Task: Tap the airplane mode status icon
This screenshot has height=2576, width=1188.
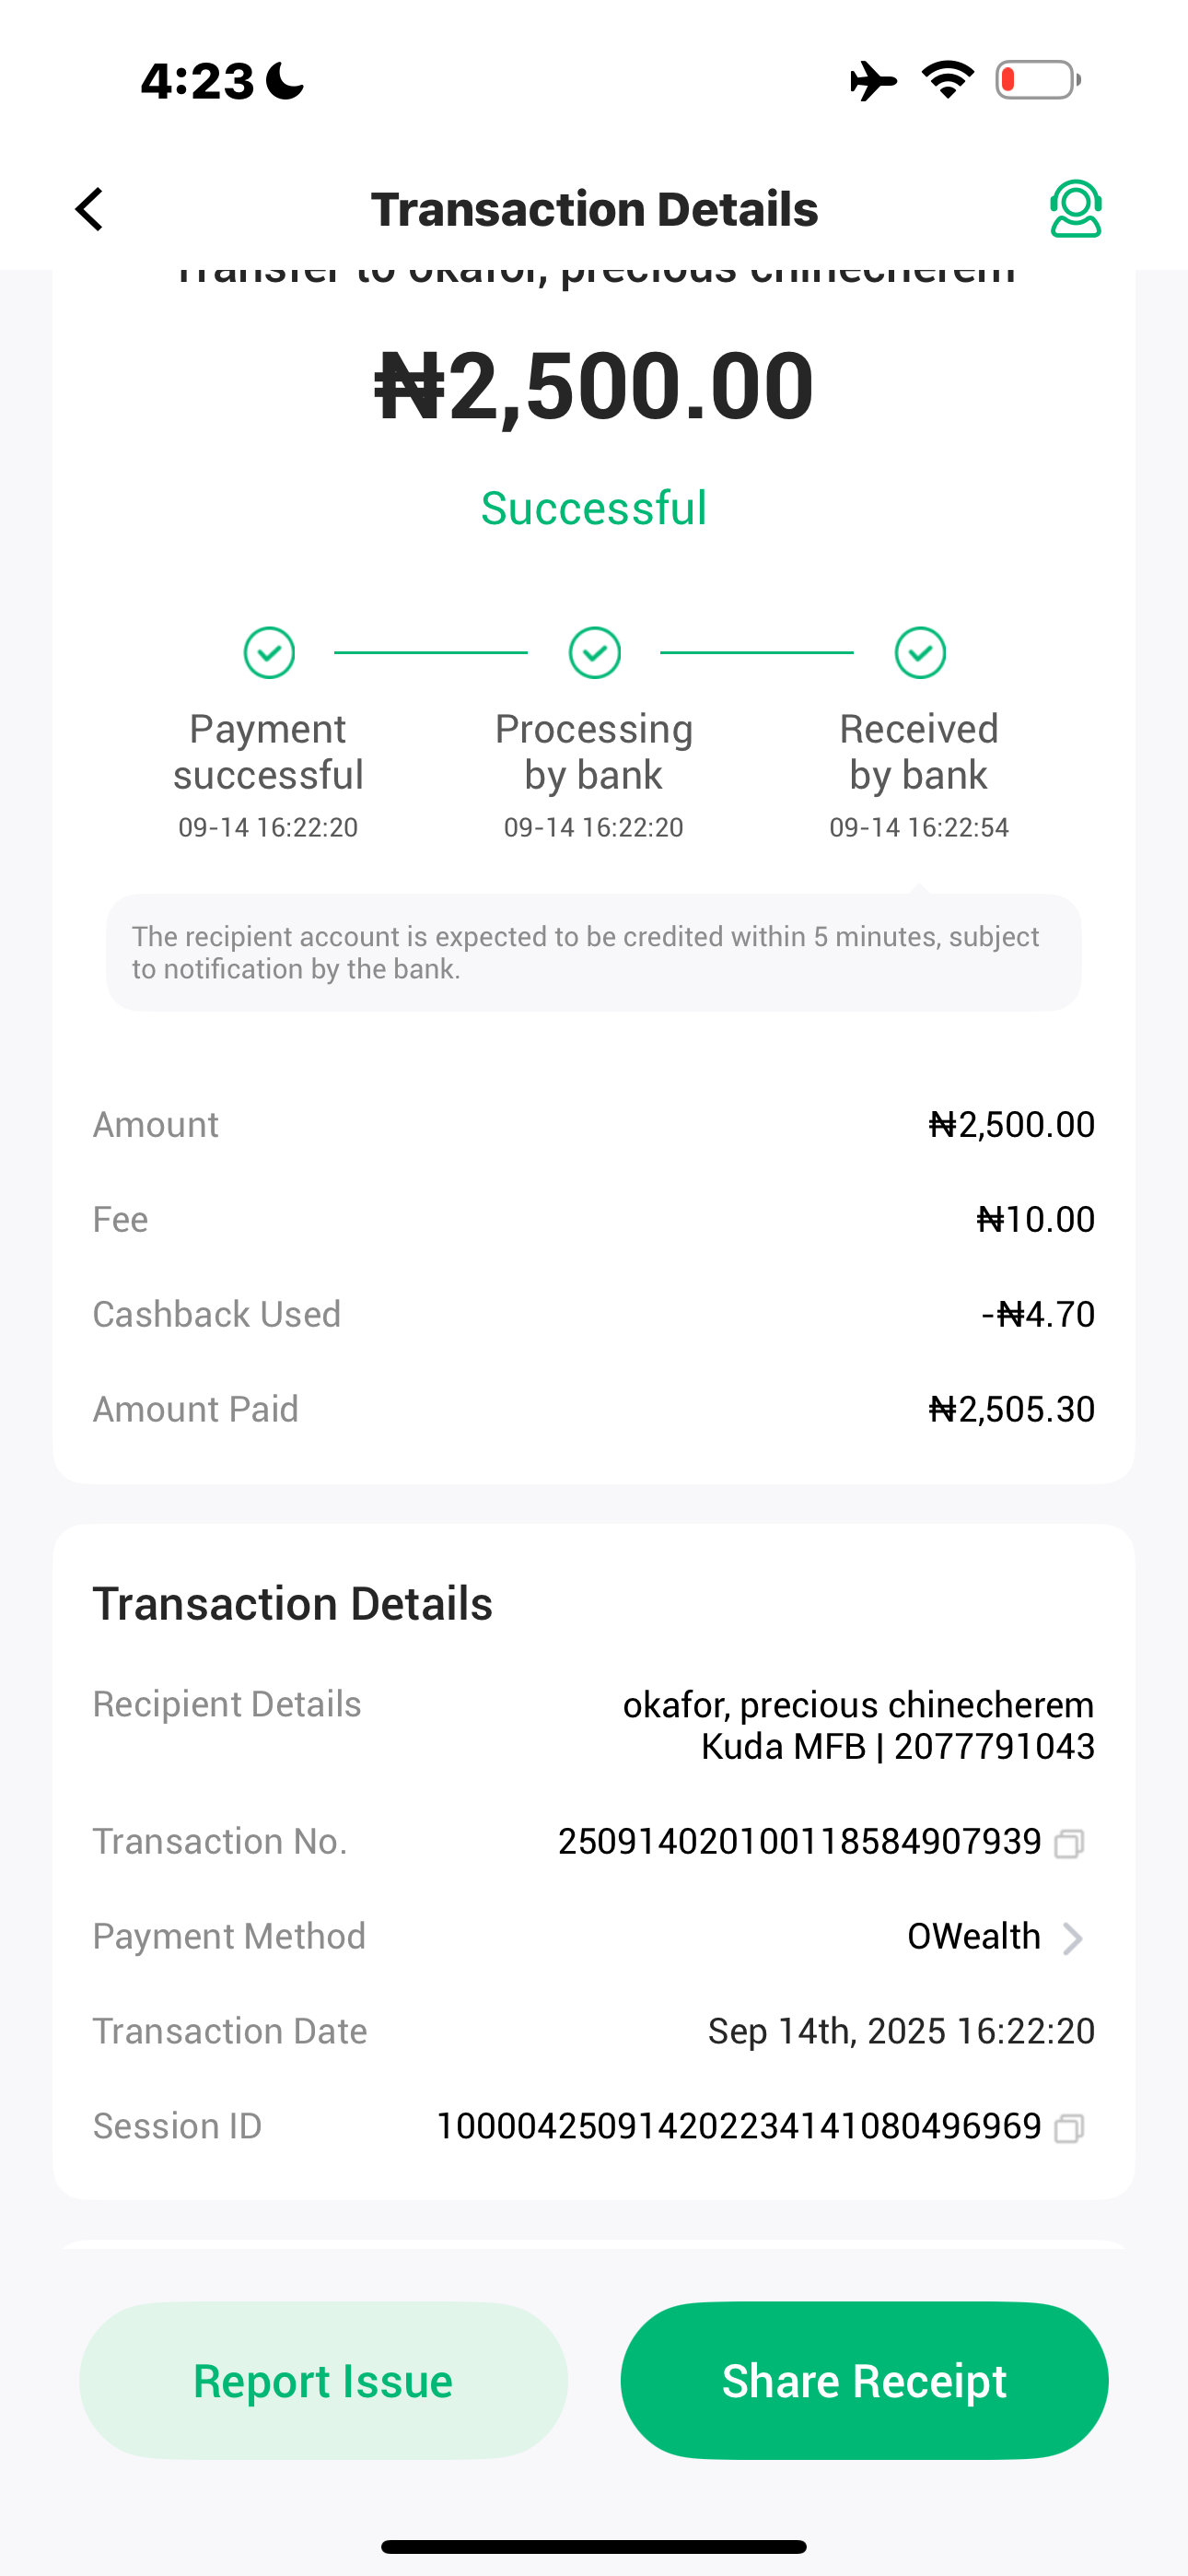Action: click(x=873, y=81)
